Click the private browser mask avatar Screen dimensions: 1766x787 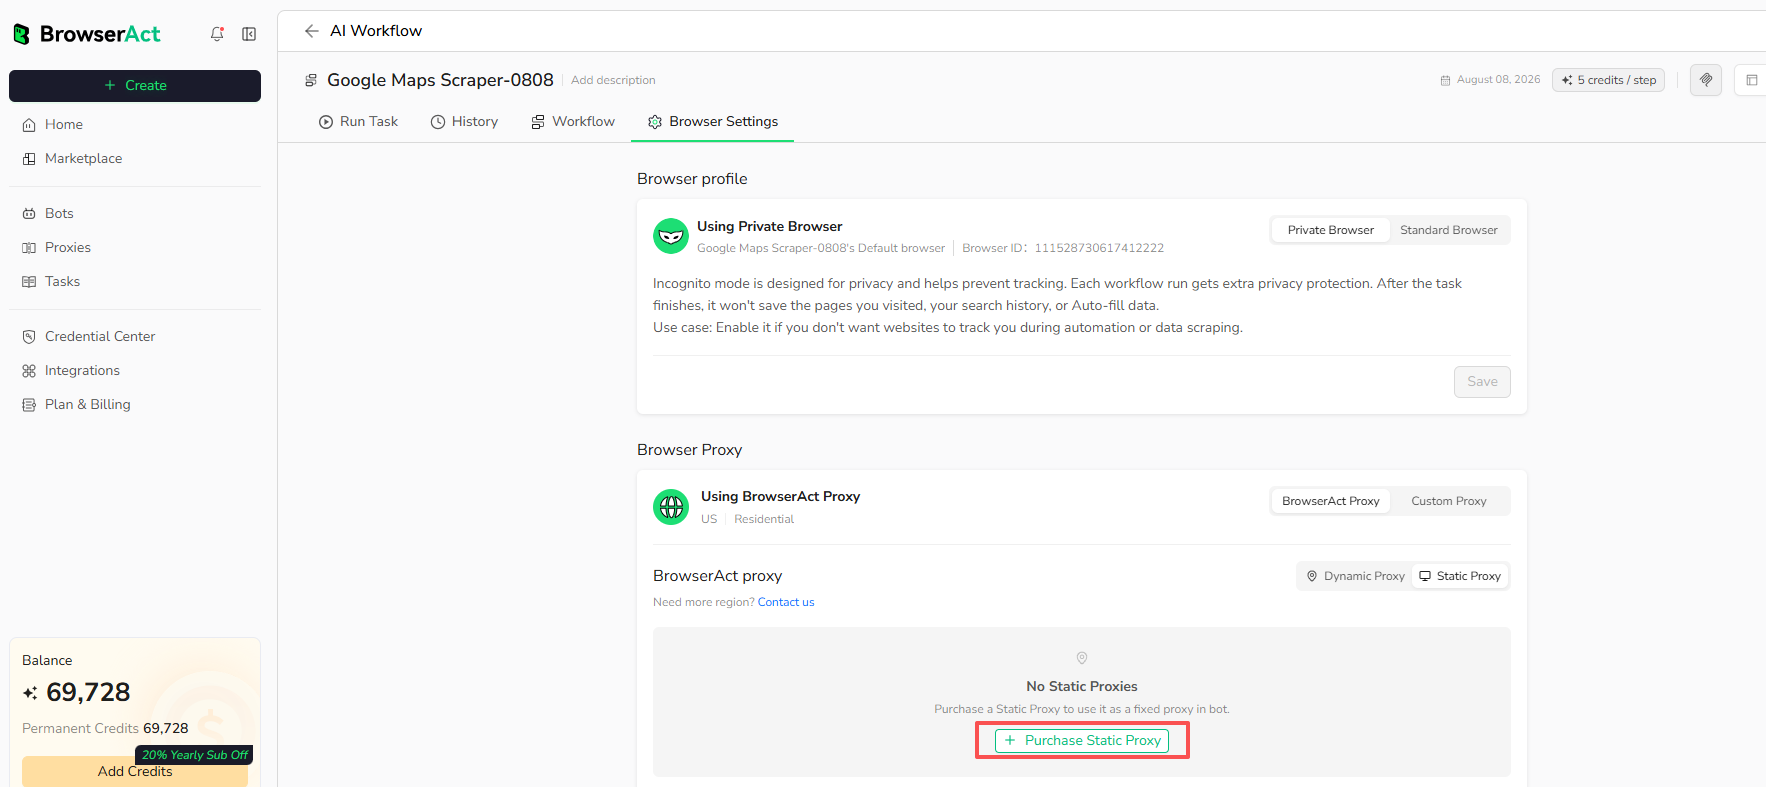pos(671,236)
